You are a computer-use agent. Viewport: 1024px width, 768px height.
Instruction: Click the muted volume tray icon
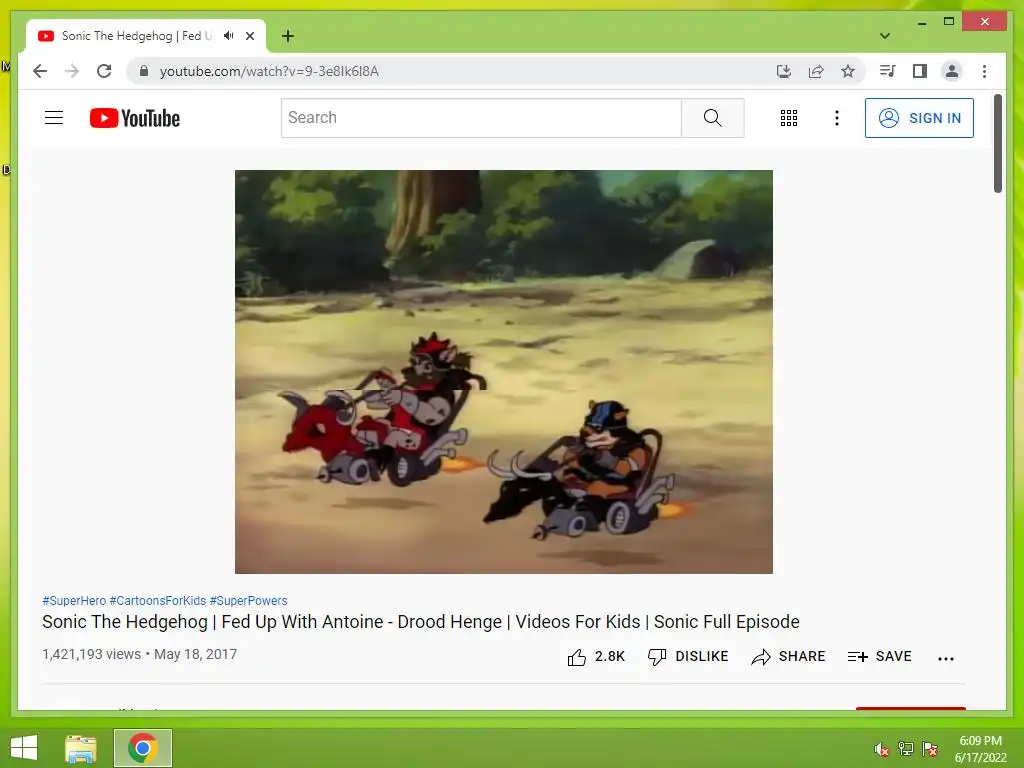[881, 749]
